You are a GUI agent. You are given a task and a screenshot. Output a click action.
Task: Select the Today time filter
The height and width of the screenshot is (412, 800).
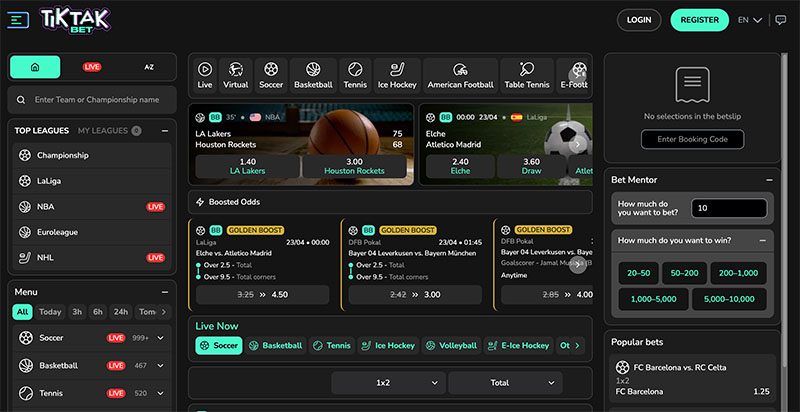tap(50, 312)
